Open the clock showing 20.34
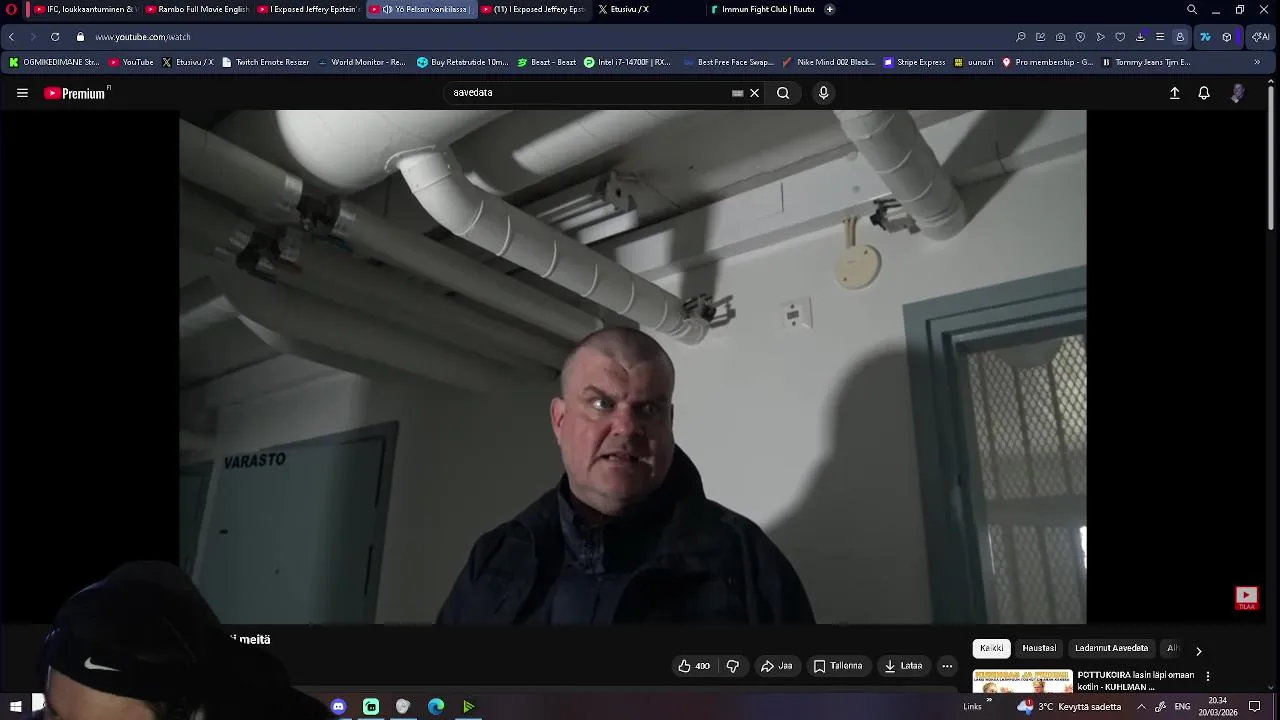Viewport: 1280px width, 720px height. coord(1217,706)
